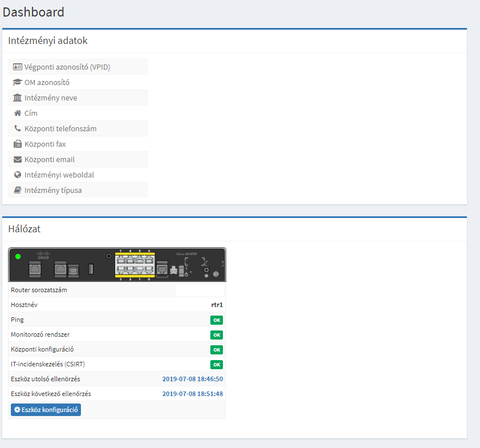Click the gear icon in Eszköz konfiguráció button
This screenshot has height=448, width=480.
coord(17,409)
